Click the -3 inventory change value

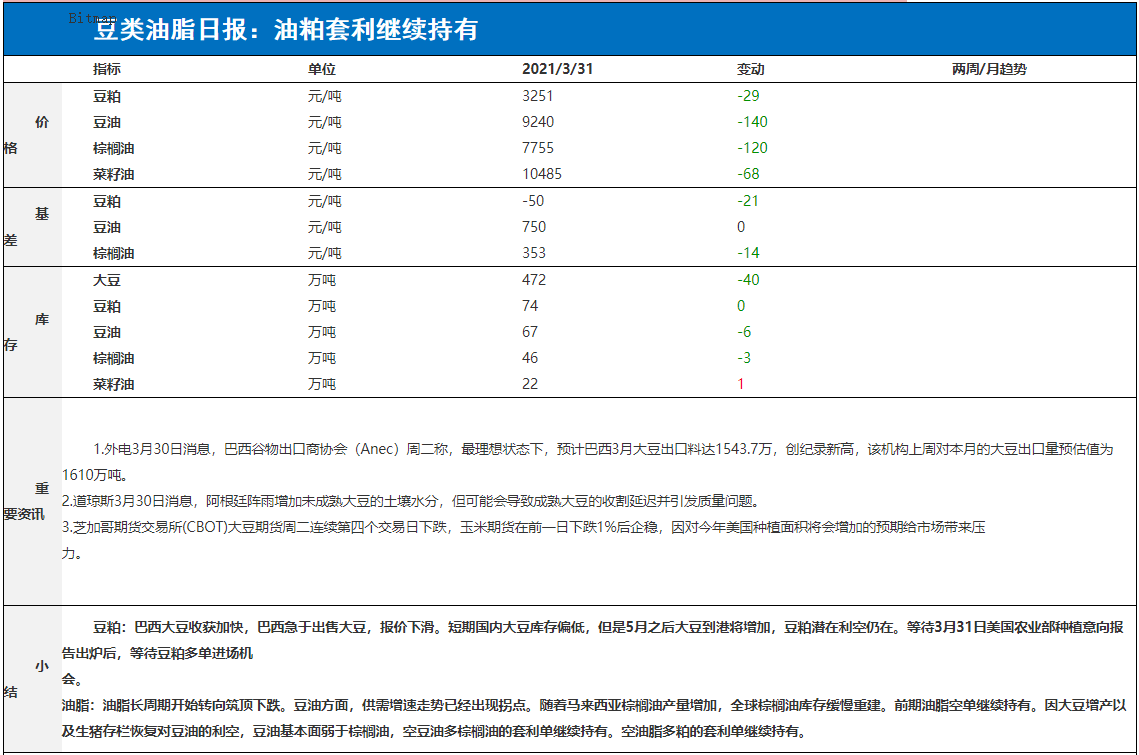[x=744, y=359]
